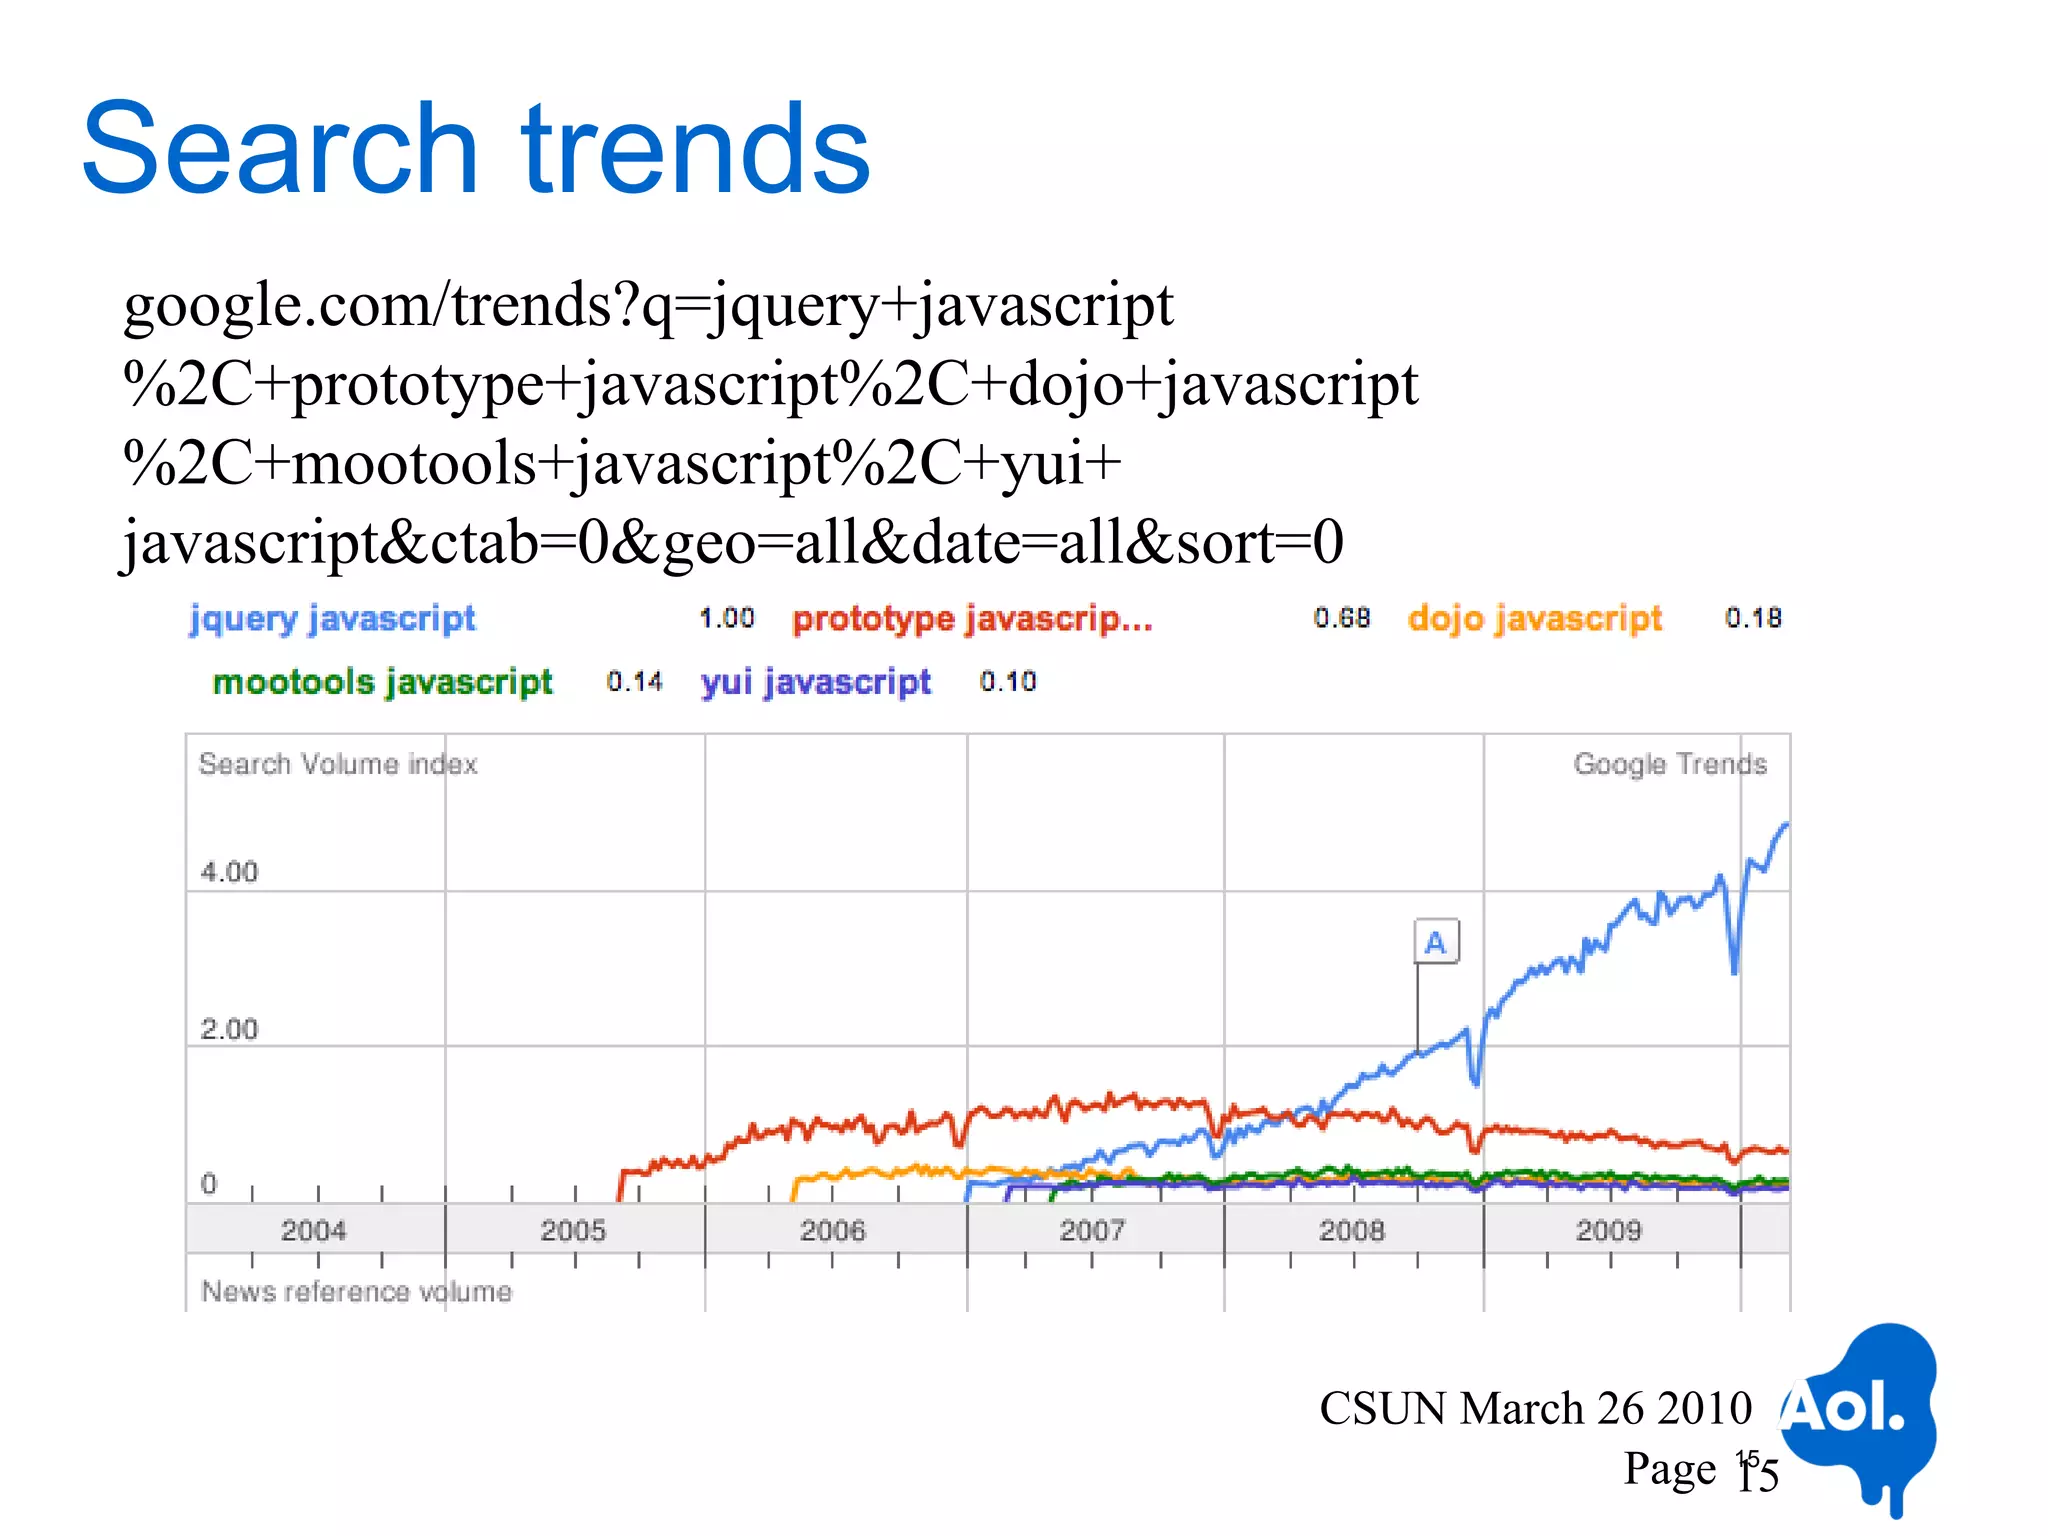Click the 'CSUN March 26 2010' footer text
2048x1536 pixels.
(x=1535, y=1408)
